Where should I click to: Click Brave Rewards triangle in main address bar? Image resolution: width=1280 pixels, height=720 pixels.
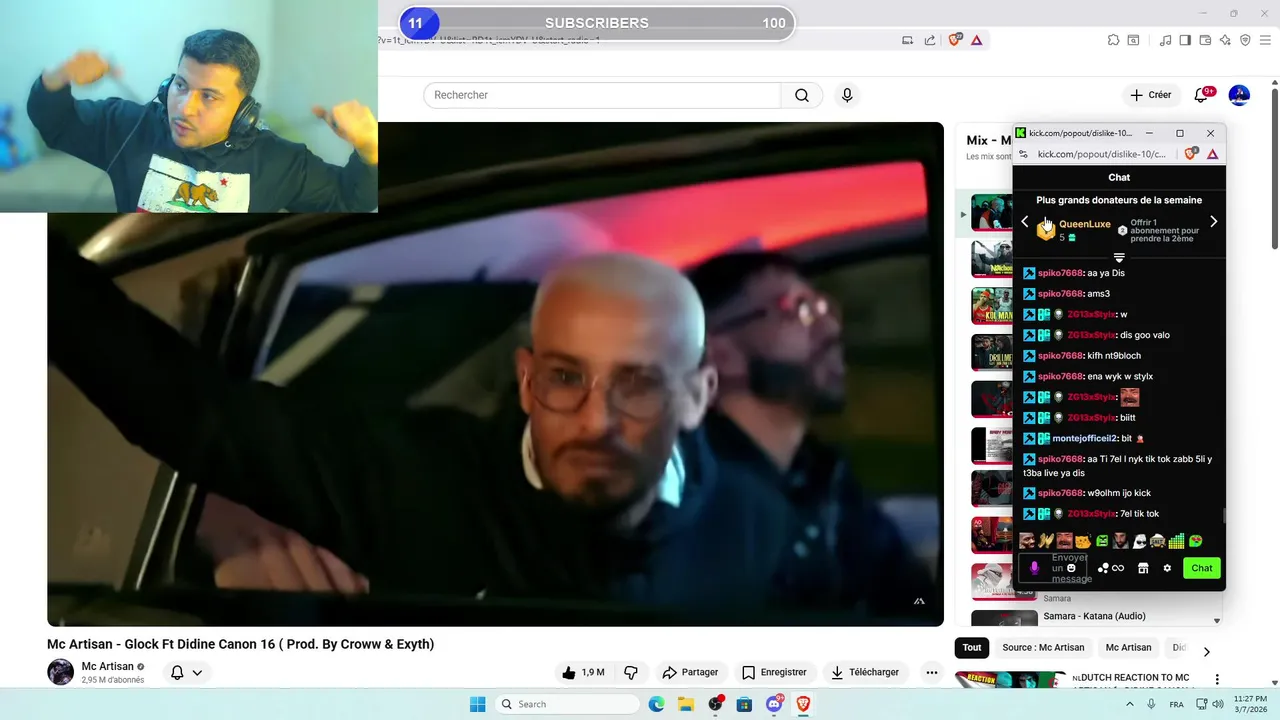[976, 40]
